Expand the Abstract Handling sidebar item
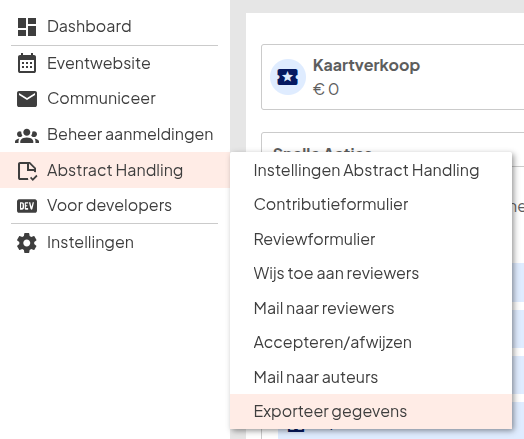Viewport: 524px width, 439px height. [115, 170]
